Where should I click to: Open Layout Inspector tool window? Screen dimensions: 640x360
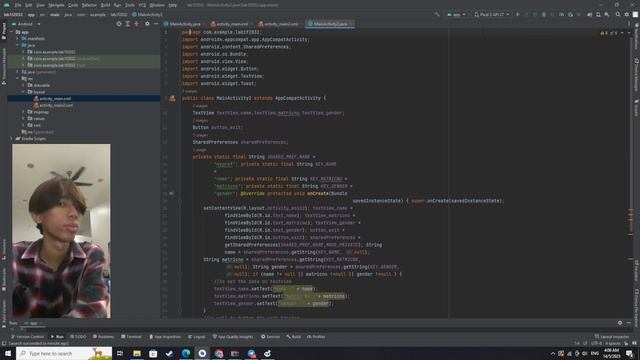pos(612,337)
